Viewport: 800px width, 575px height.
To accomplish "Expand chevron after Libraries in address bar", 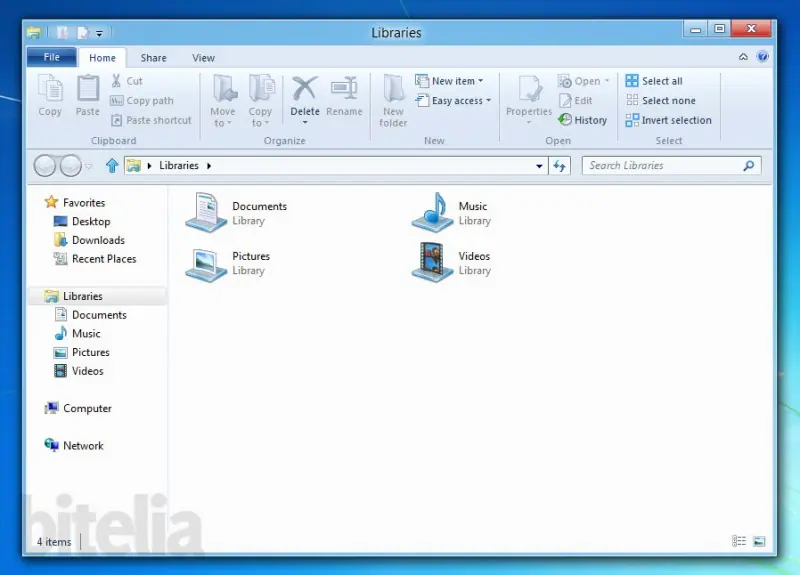I will [x=209, y=165].
